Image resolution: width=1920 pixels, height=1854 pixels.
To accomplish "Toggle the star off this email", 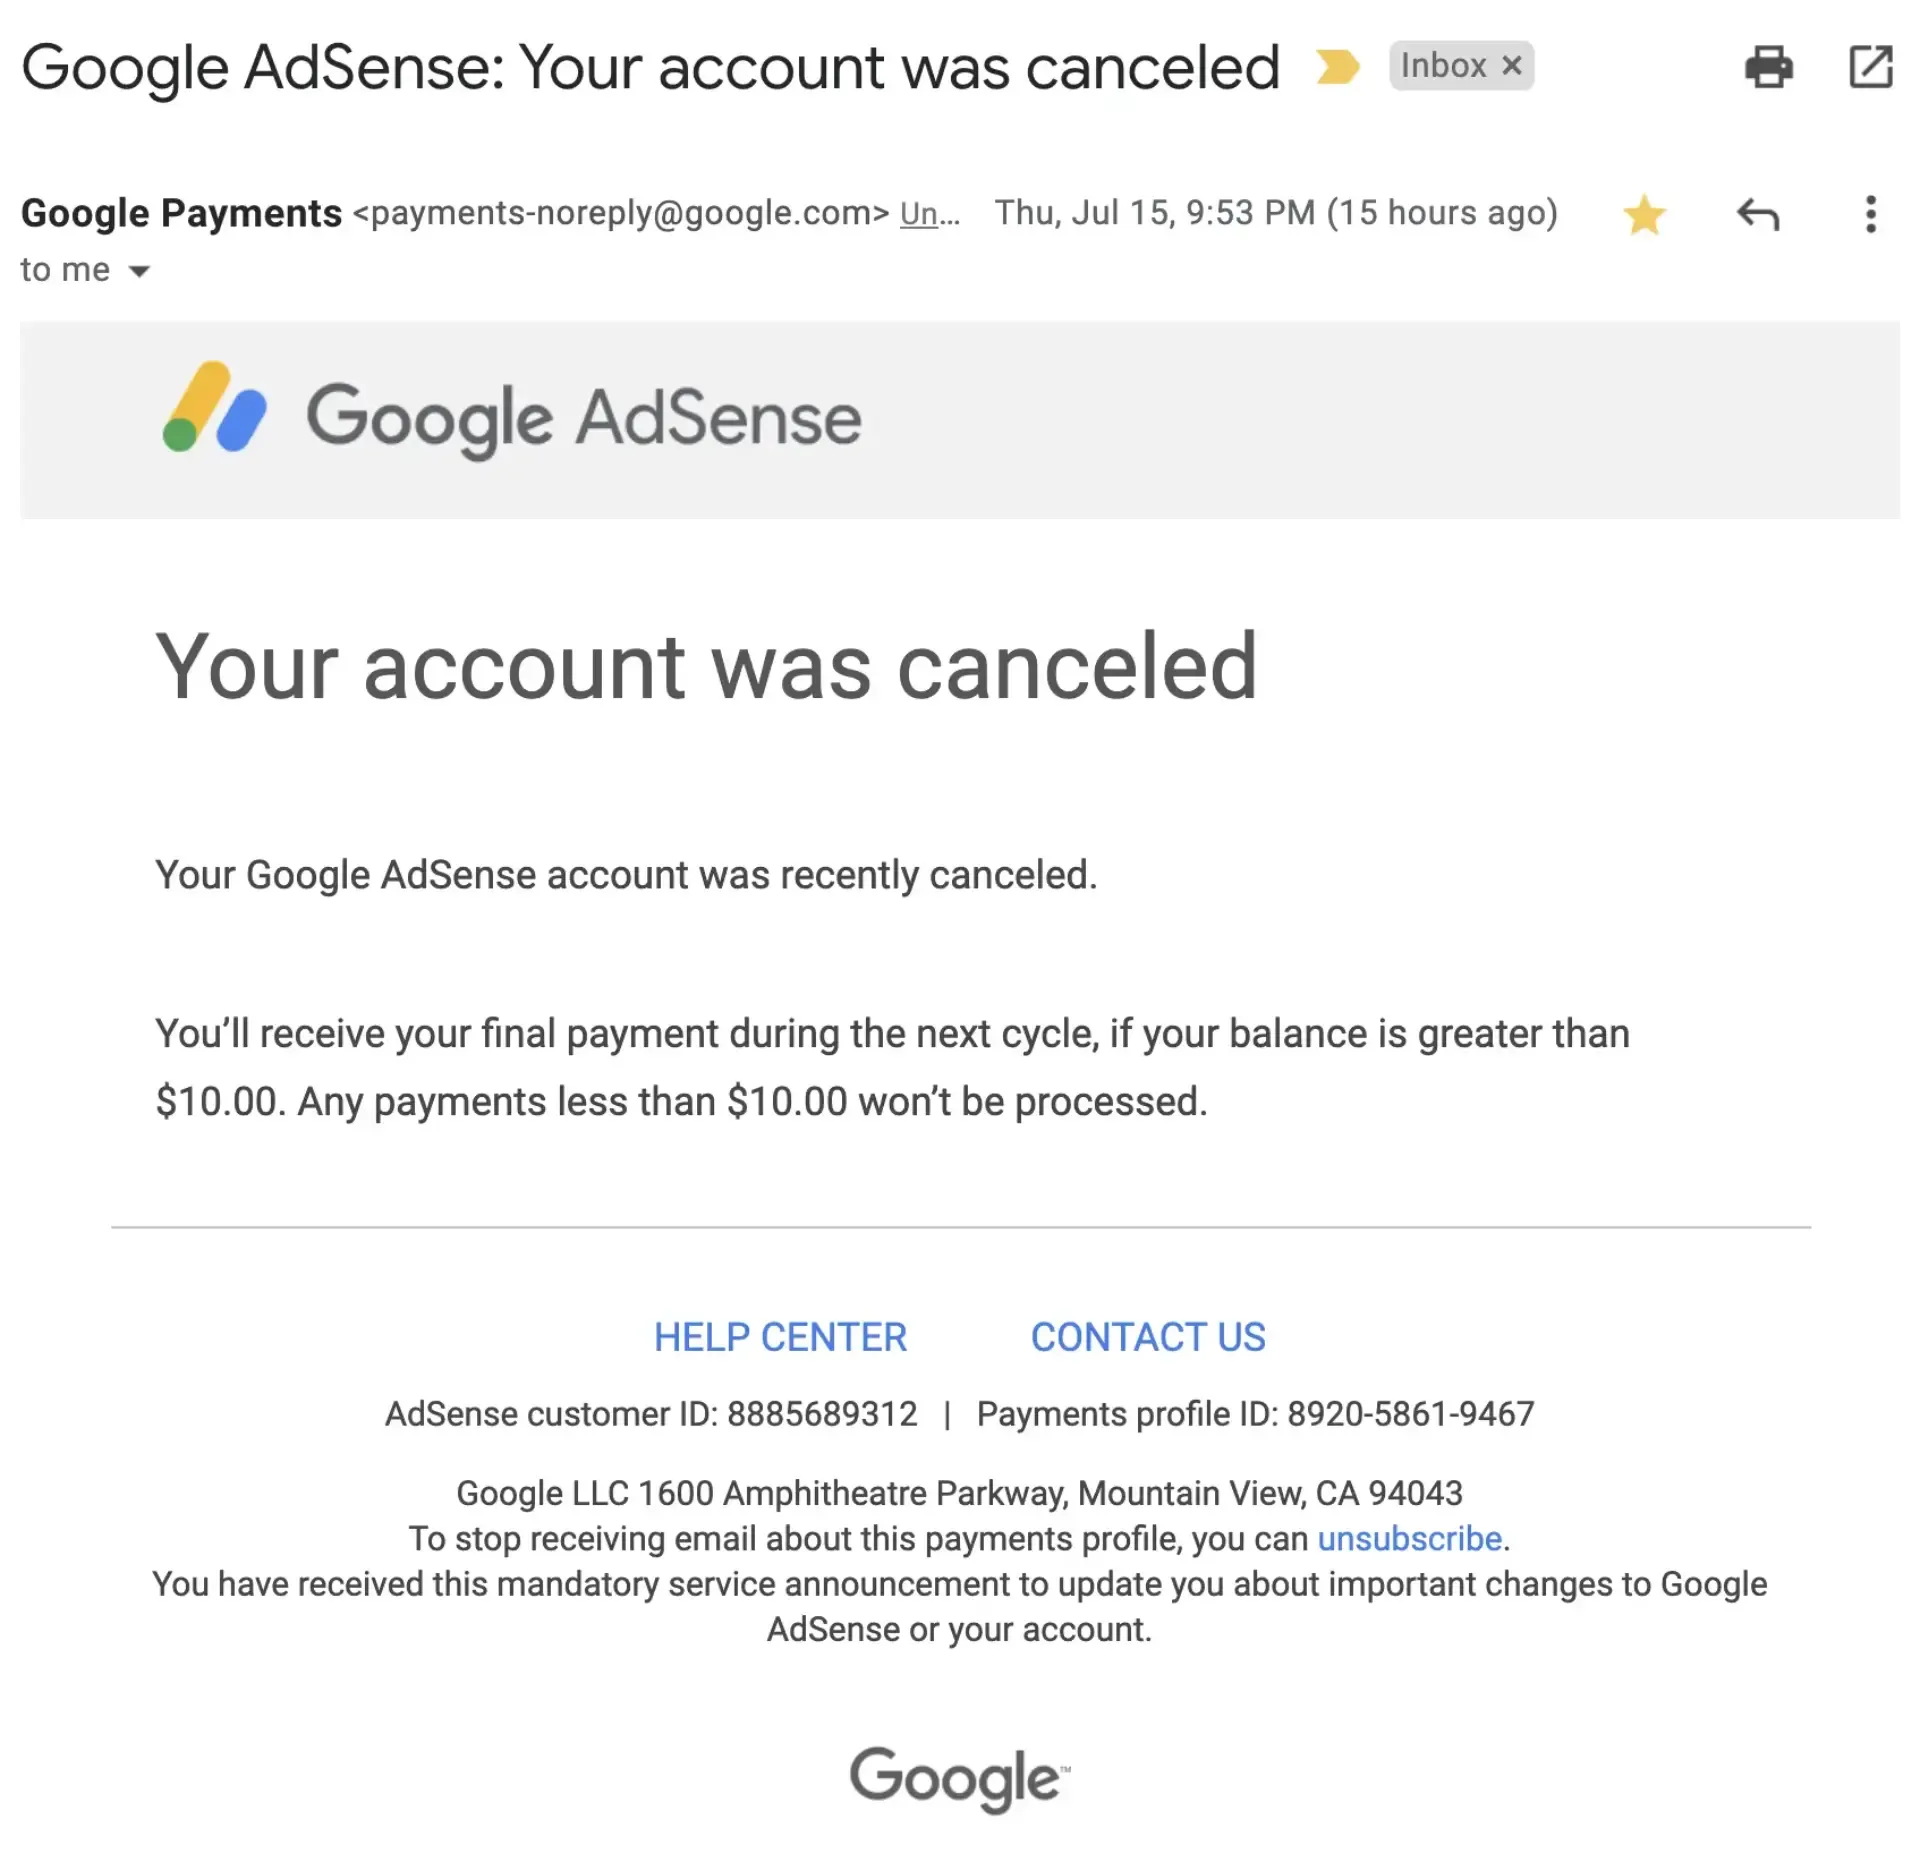I will (x=1644, y=213).
